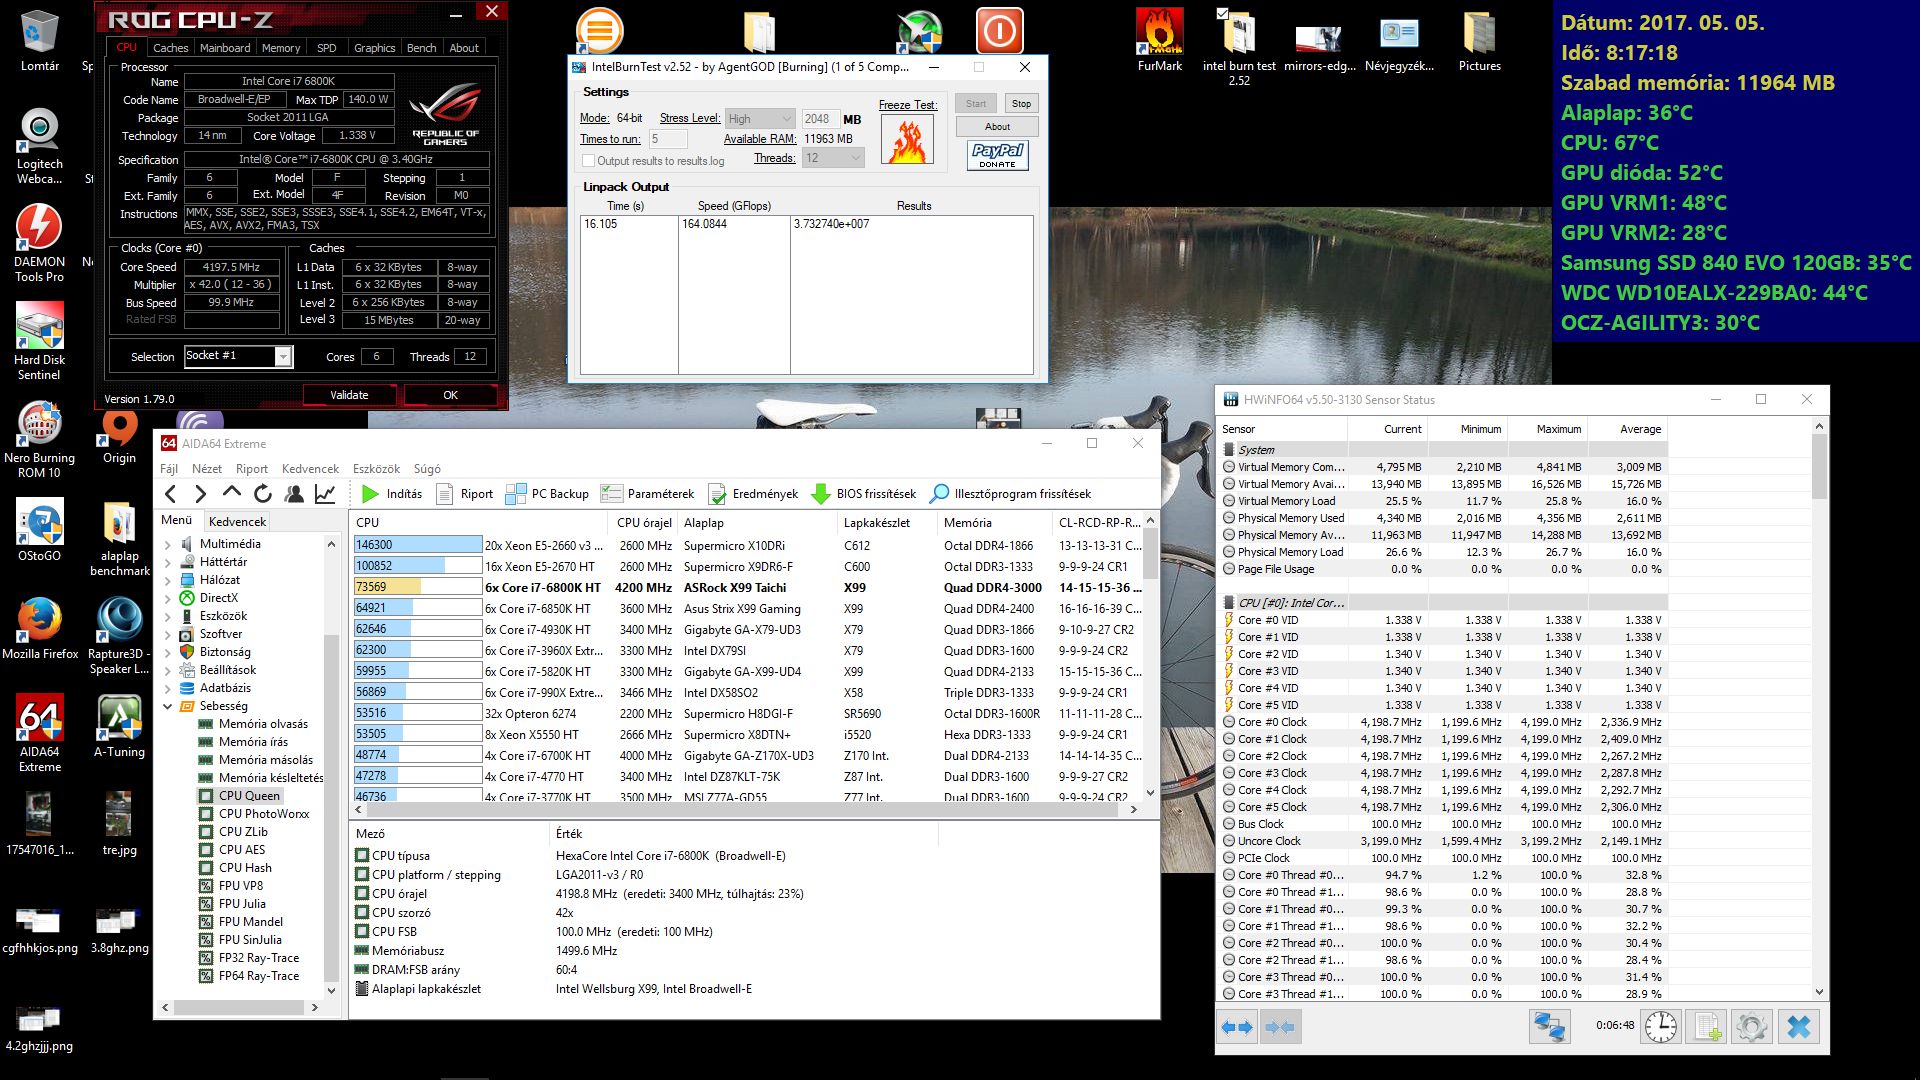Collapse Sebesség tree node

168,706
